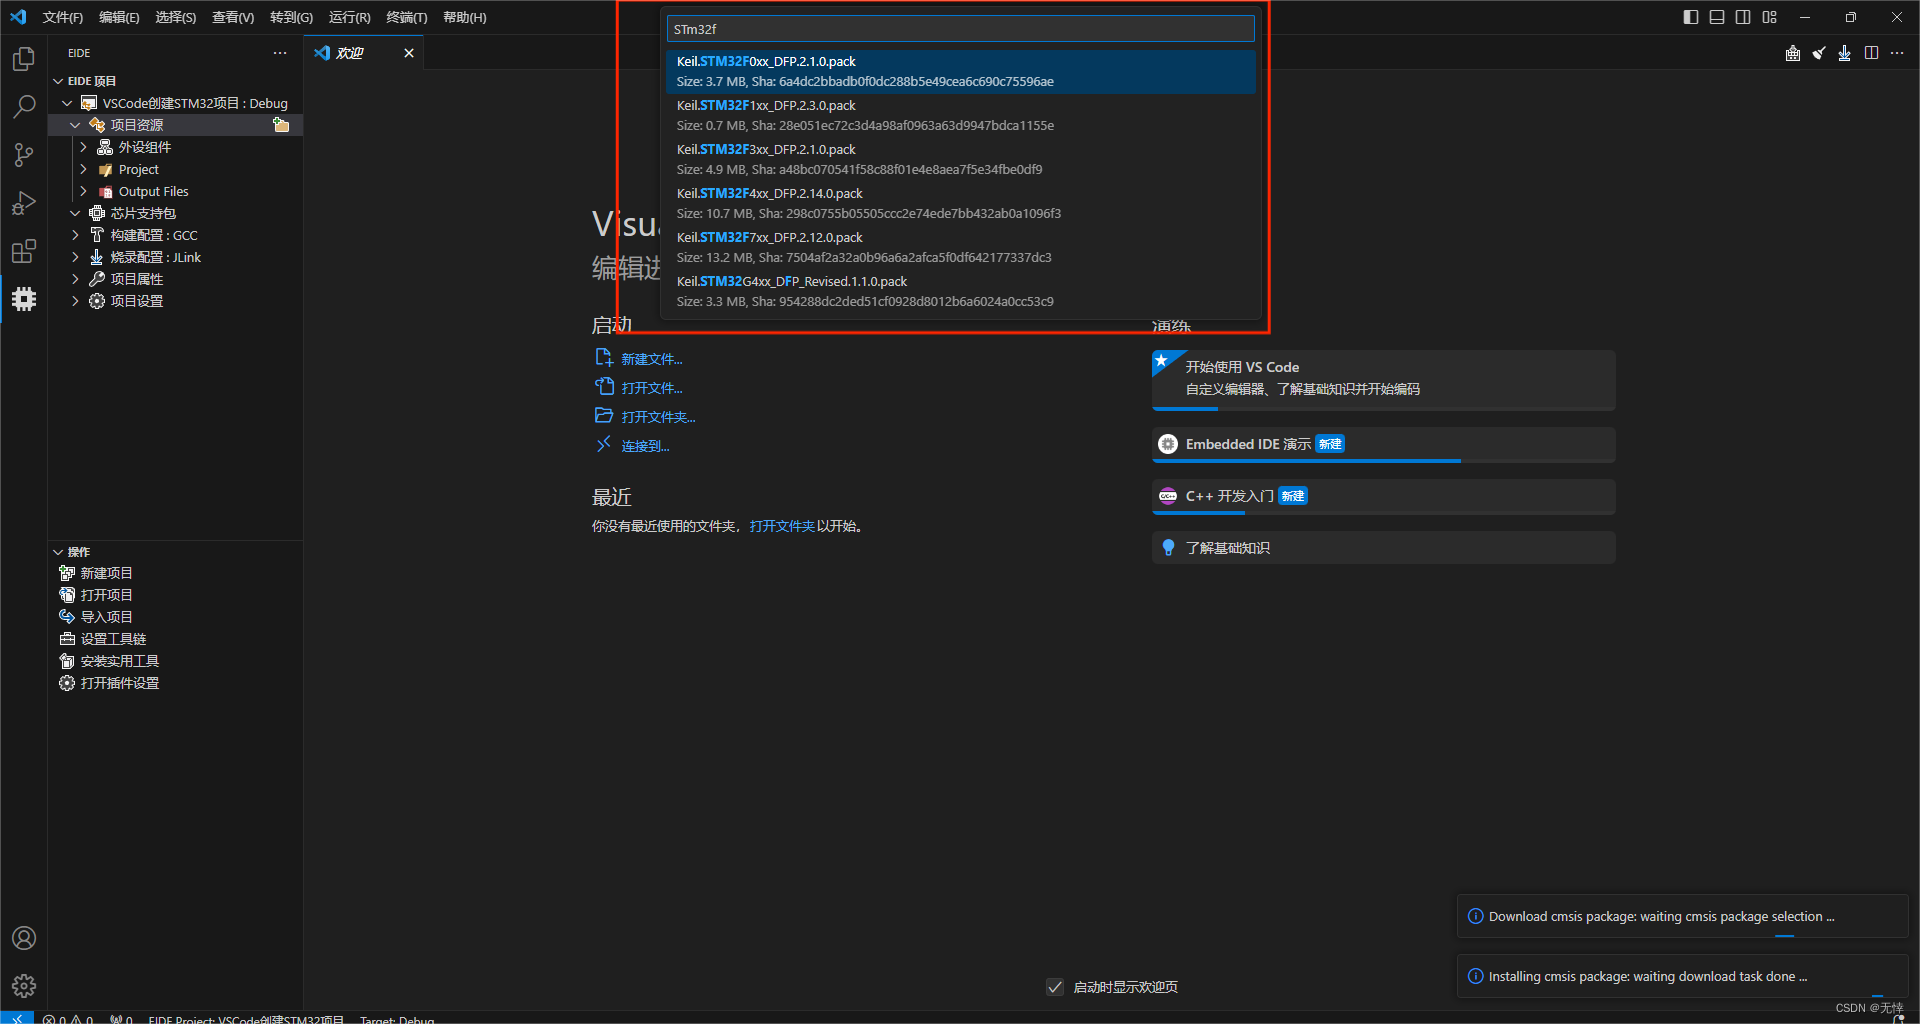Select Keil.STM32G4xx_DFP_Revised.1.1.0.pack entry
Viewport: 1920px width, 1024px height.
point(960,291)
